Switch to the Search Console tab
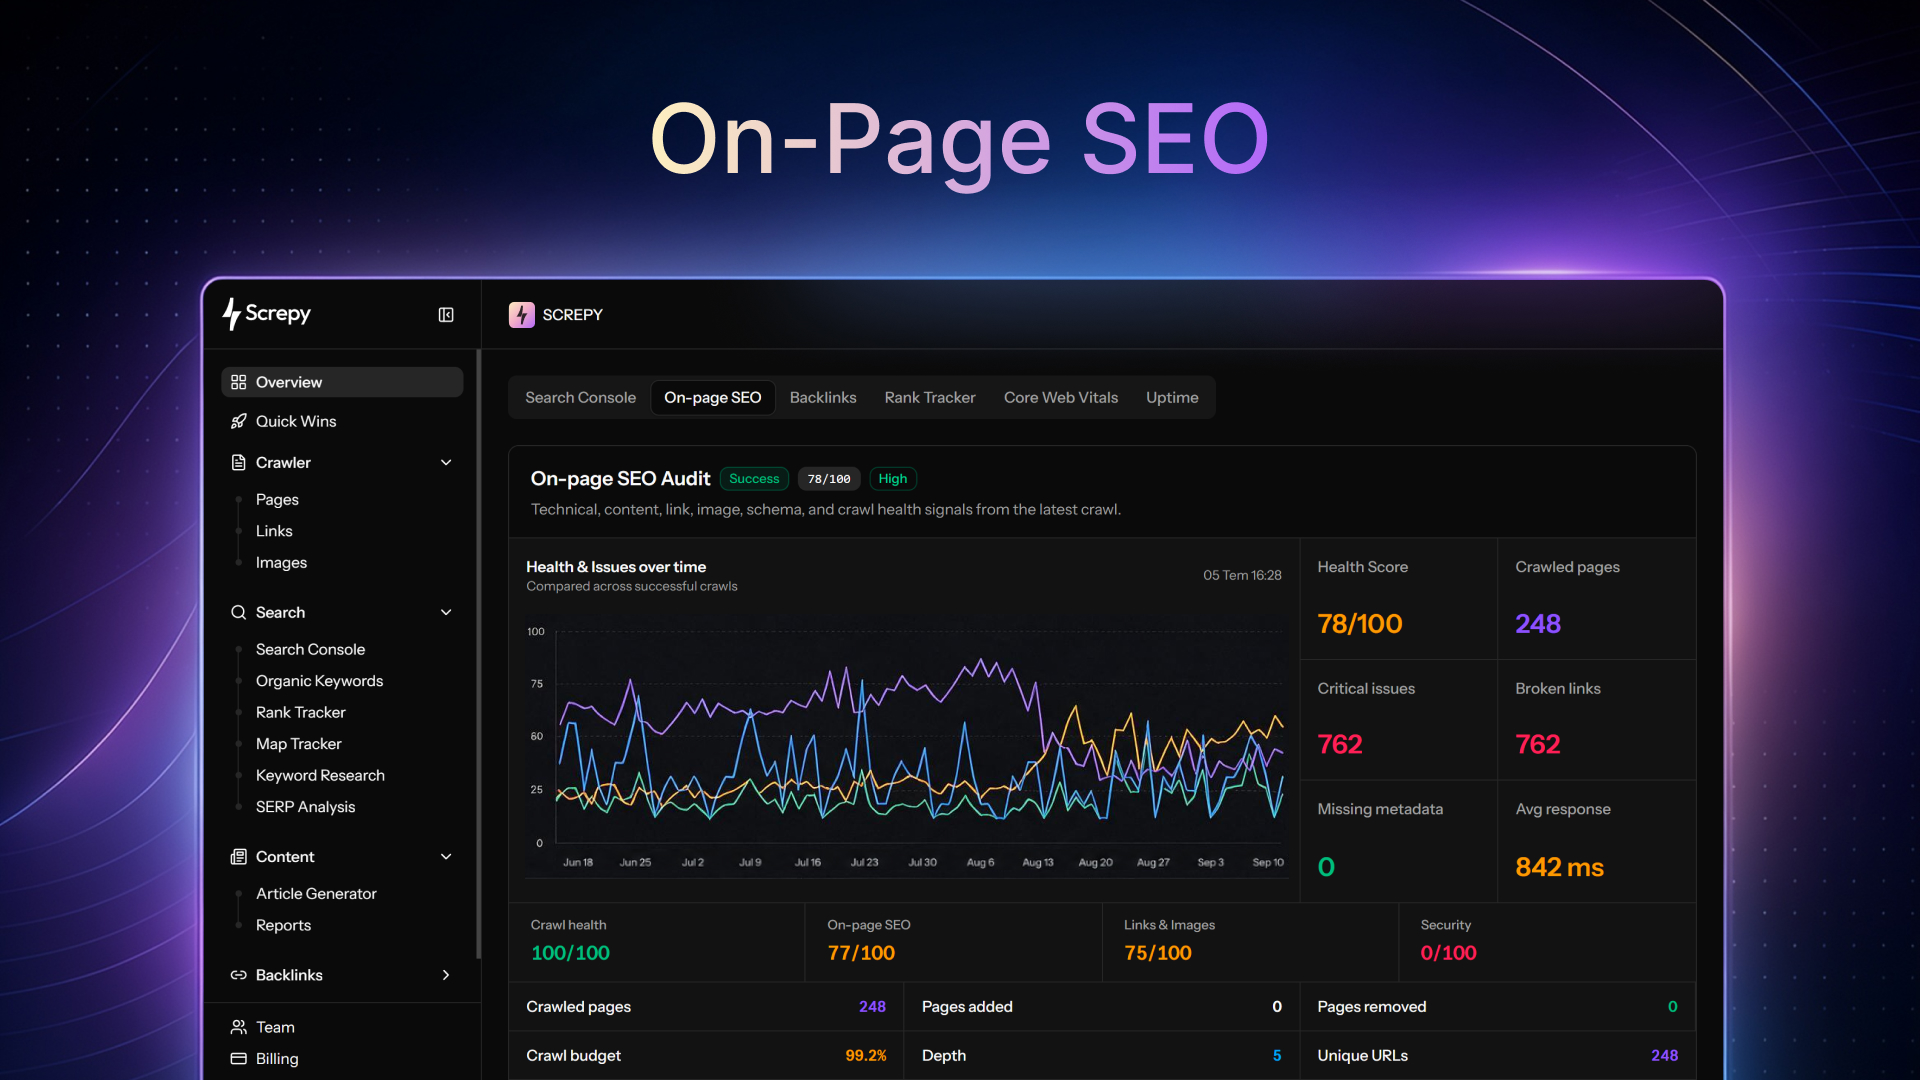1920x1080 pixels. click(x=580, y=397)
